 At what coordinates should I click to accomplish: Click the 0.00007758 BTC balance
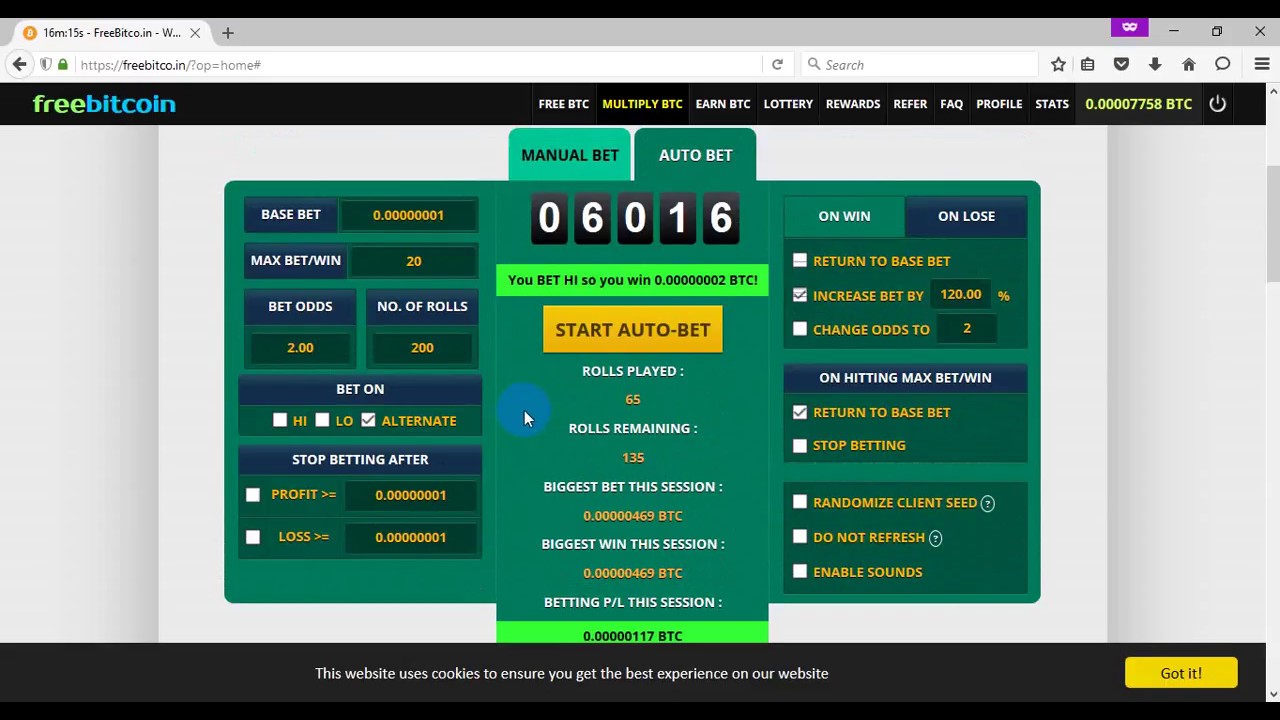(1138, 104)
